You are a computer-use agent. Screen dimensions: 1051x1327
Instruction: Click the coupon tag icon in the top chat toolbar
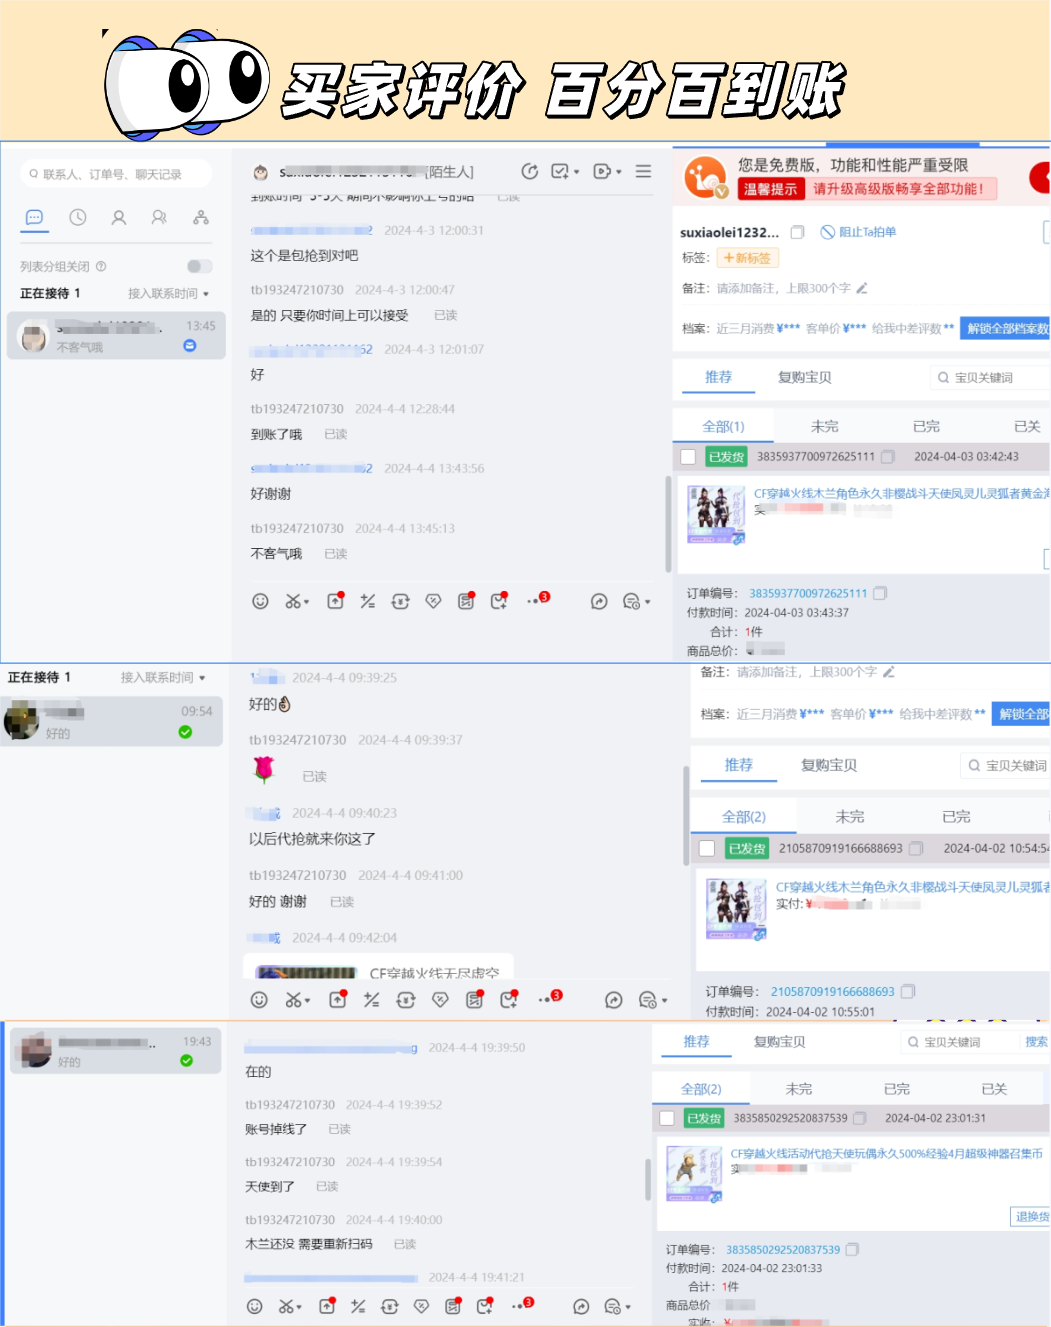tap(433, 601)
